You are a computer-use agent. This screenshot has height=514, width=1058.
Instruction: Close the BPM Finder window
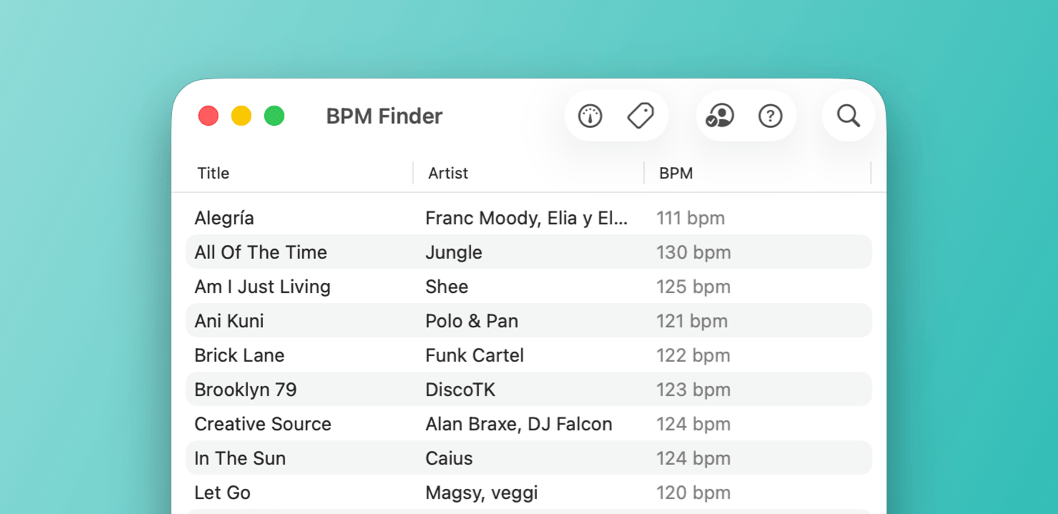(208, 116)
